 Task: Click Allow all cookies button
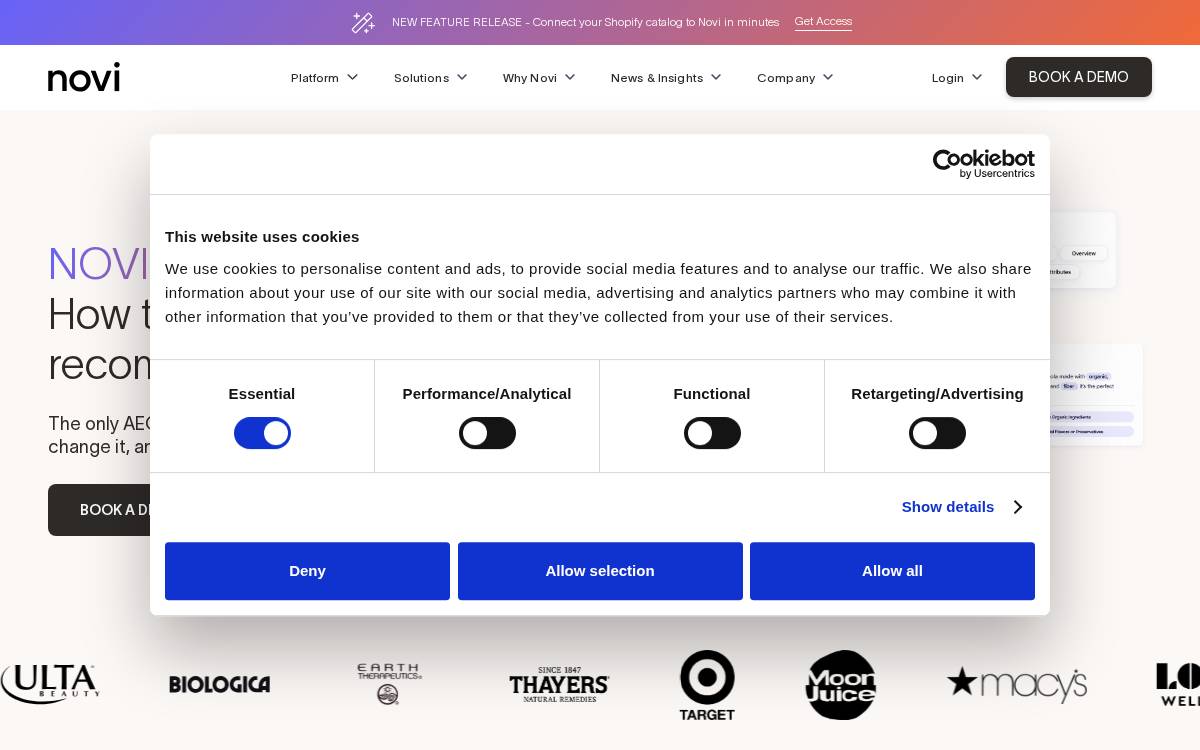892,571
